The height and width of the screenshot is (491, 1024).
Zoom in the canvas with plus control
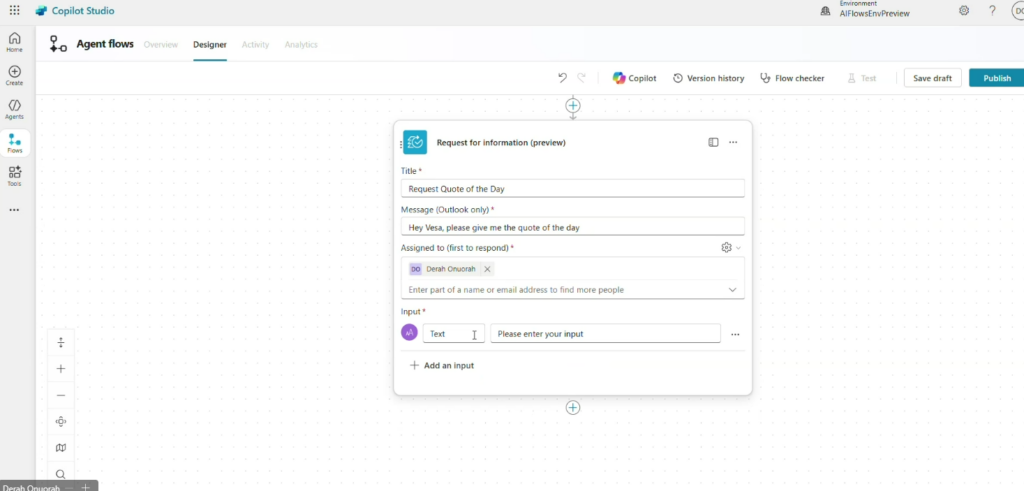pyautogui.click(x=61, y=369)
